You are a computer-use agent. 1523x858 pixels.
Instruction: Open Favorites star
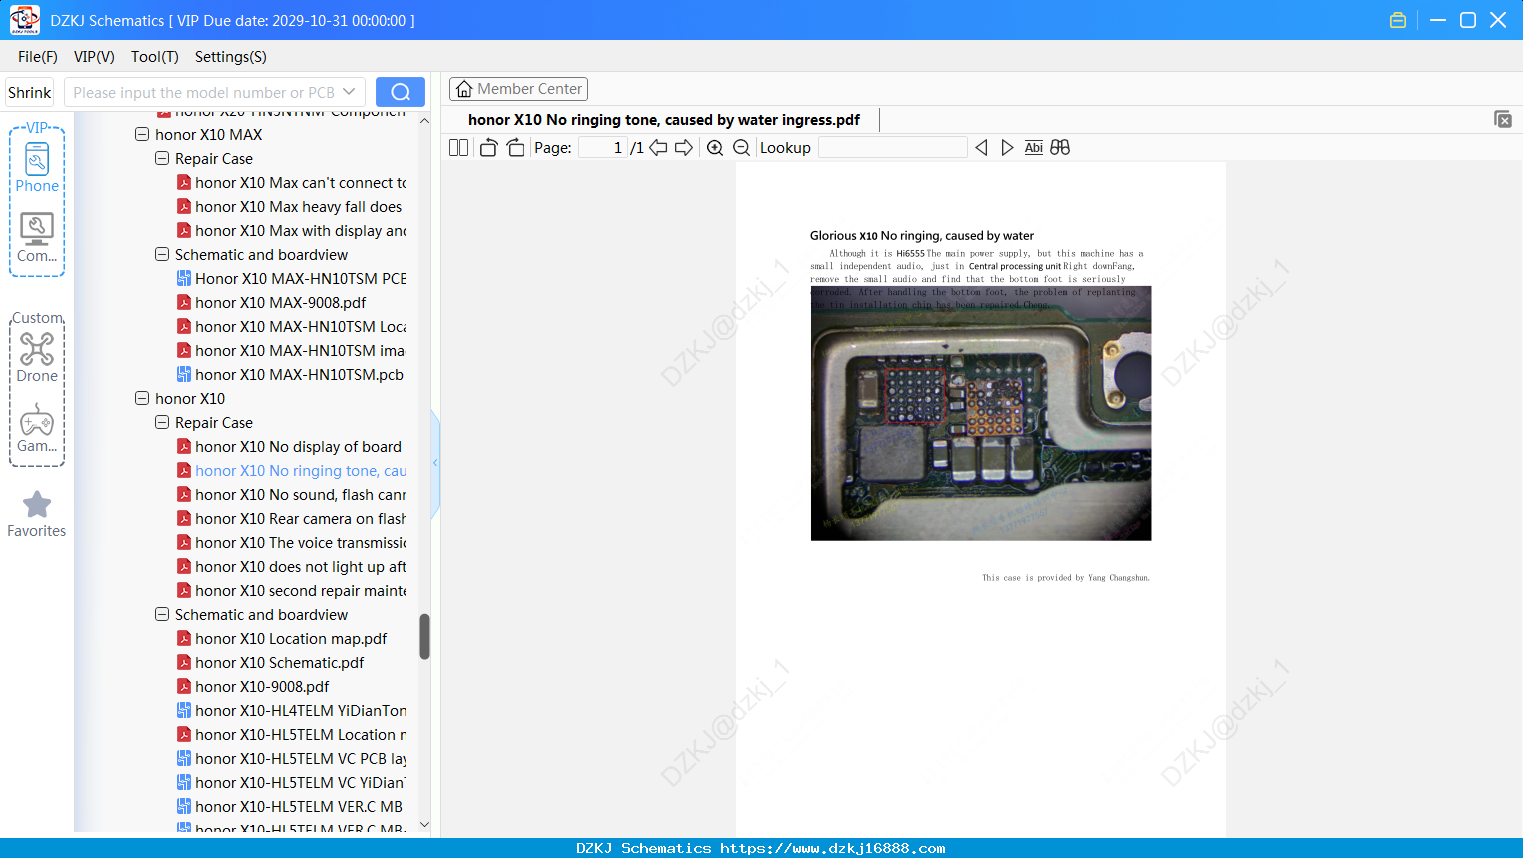click(x=37, y=514)
